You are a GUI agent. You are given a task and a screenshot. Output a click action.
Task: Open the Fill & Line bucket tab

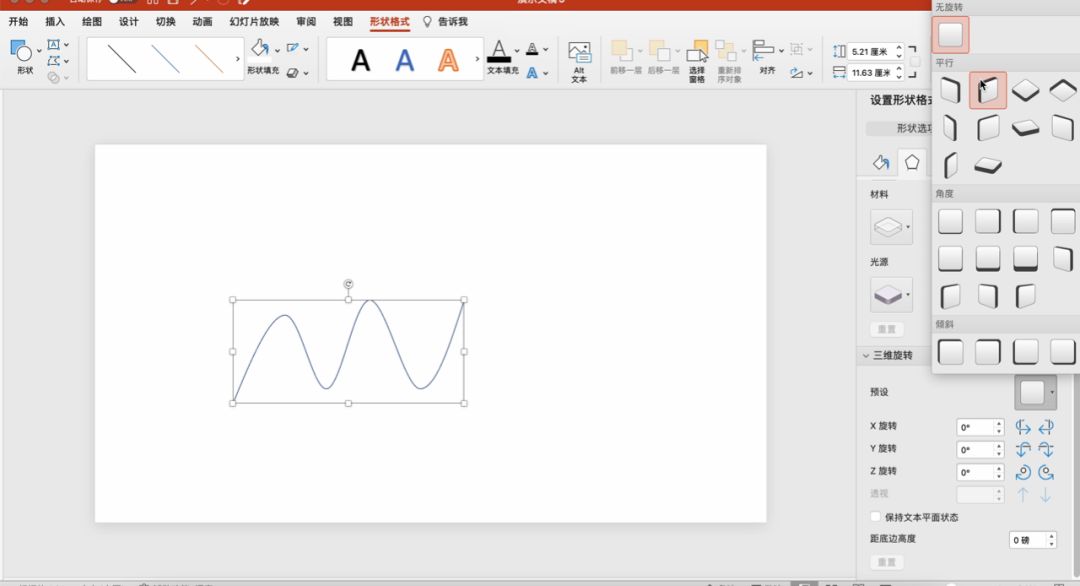click(881, 163)
